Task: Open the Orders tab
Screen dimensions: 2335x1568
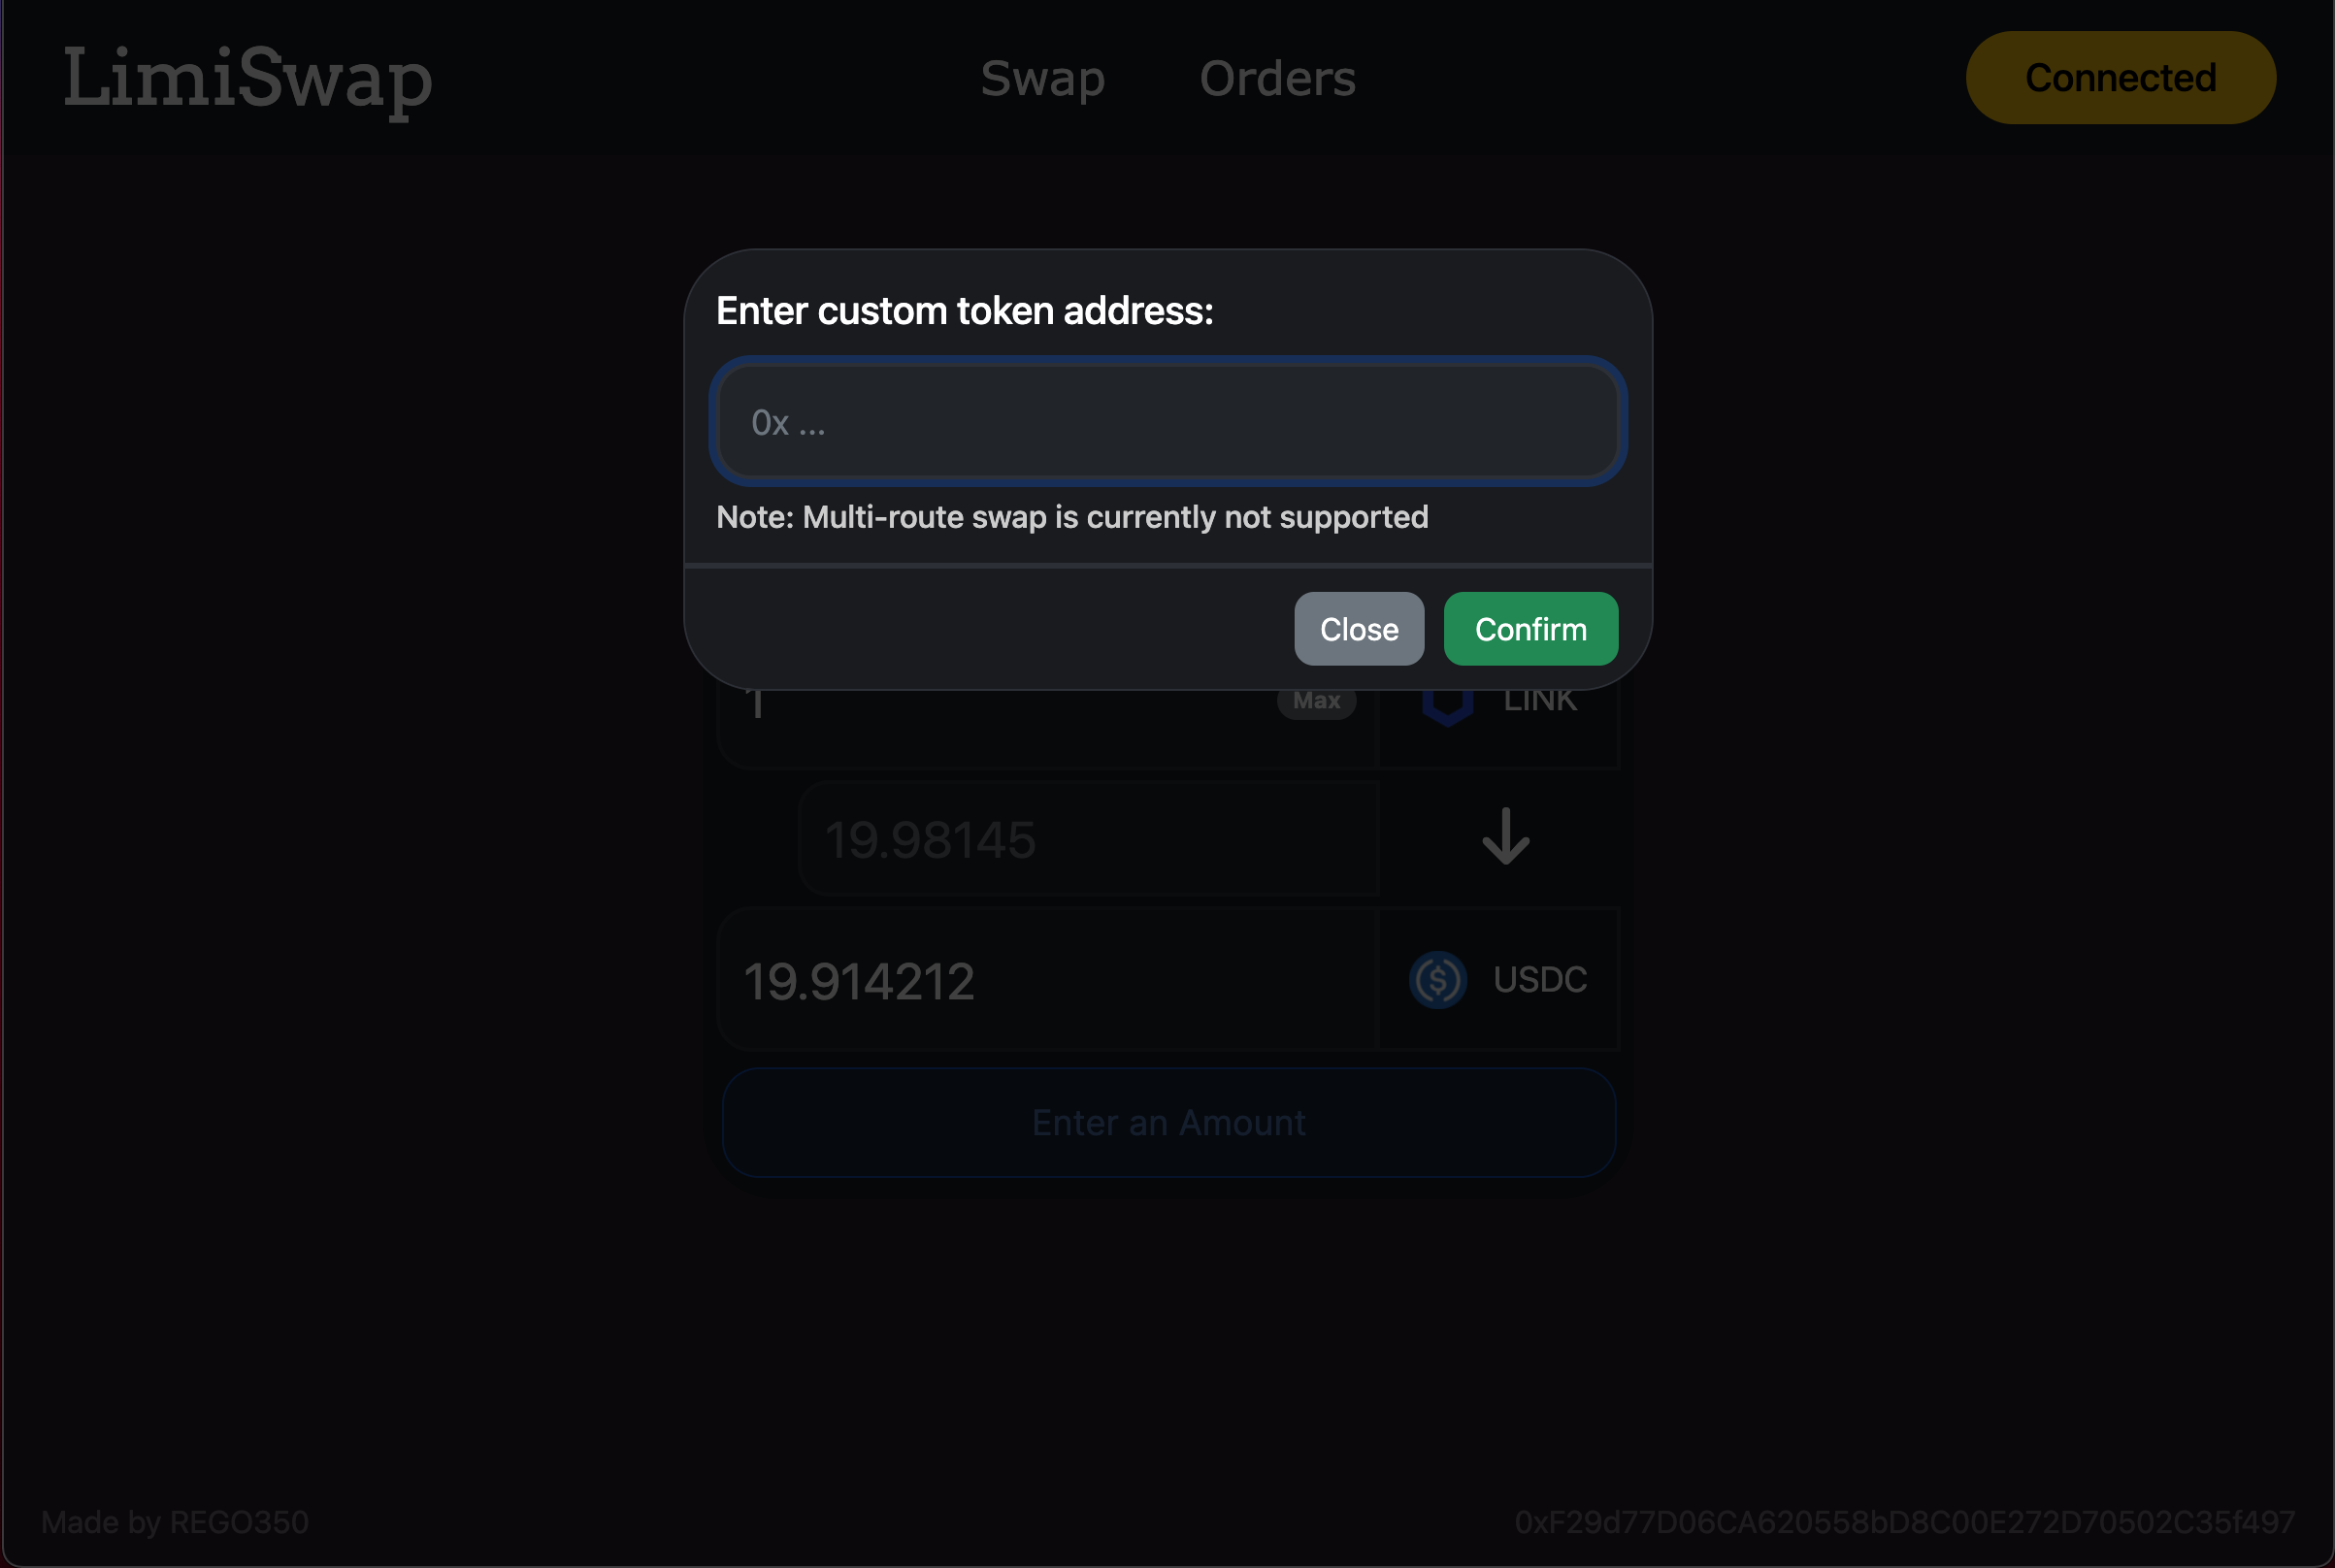Action: pyautogui.click(x=1277, y=78)
